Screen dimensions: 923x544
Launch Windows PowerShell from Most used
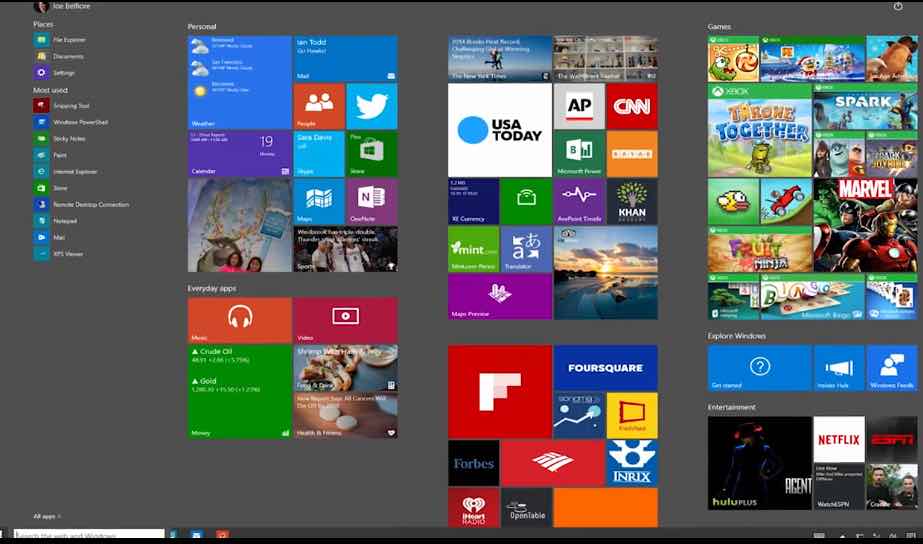coord(71,122)
